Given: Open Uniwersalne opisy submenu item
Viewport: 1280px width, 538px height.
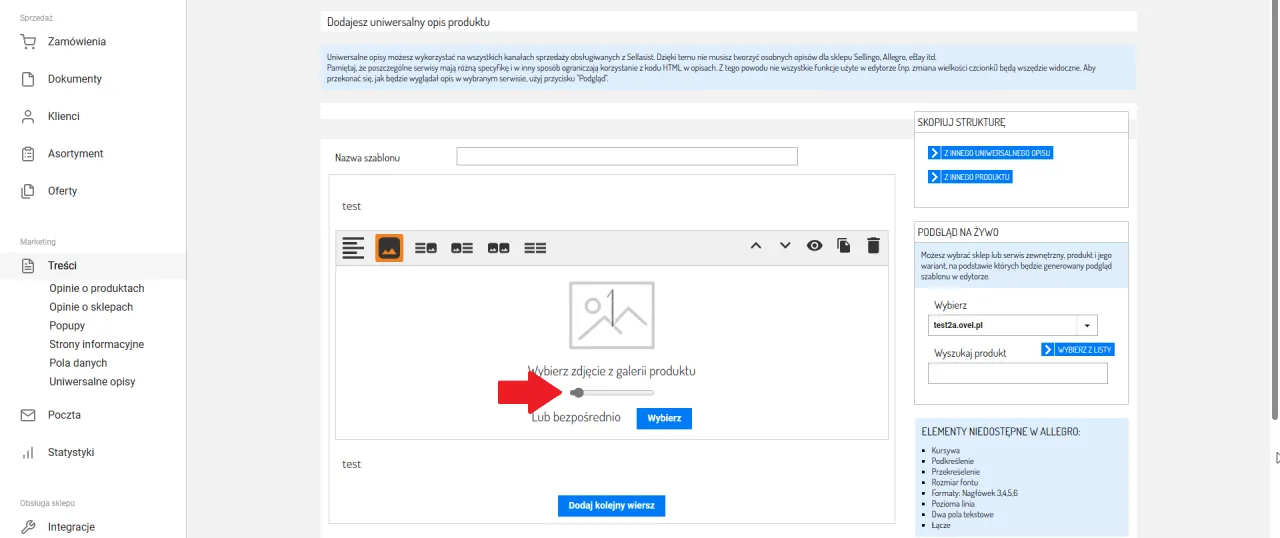Looking at the screenshot, I should [x=92, y=382].
